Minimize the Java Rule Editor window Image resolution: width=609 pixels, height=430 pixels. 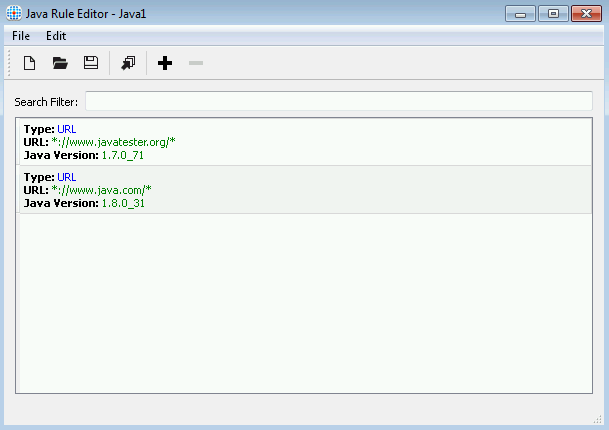tap(520, 14)
